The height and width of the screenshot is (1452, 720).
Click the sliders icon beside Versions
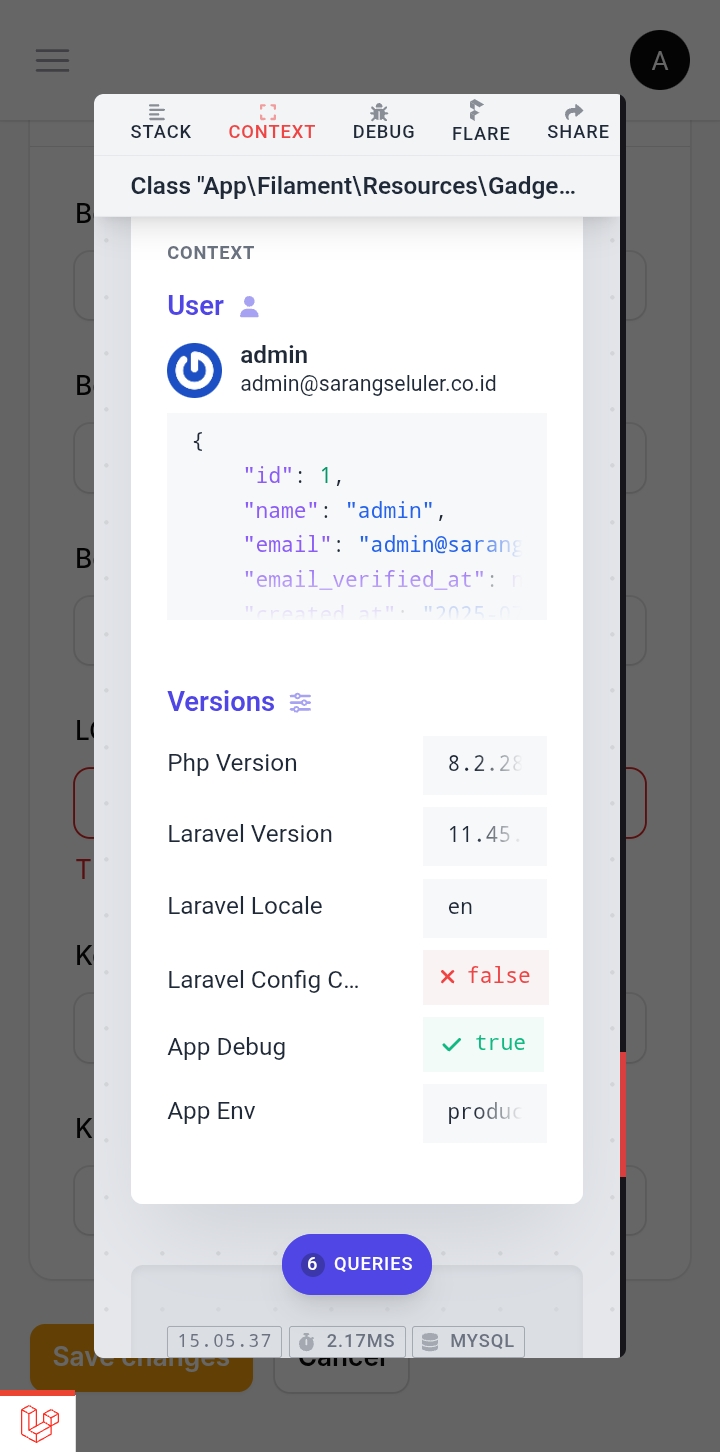coord(300,702)
